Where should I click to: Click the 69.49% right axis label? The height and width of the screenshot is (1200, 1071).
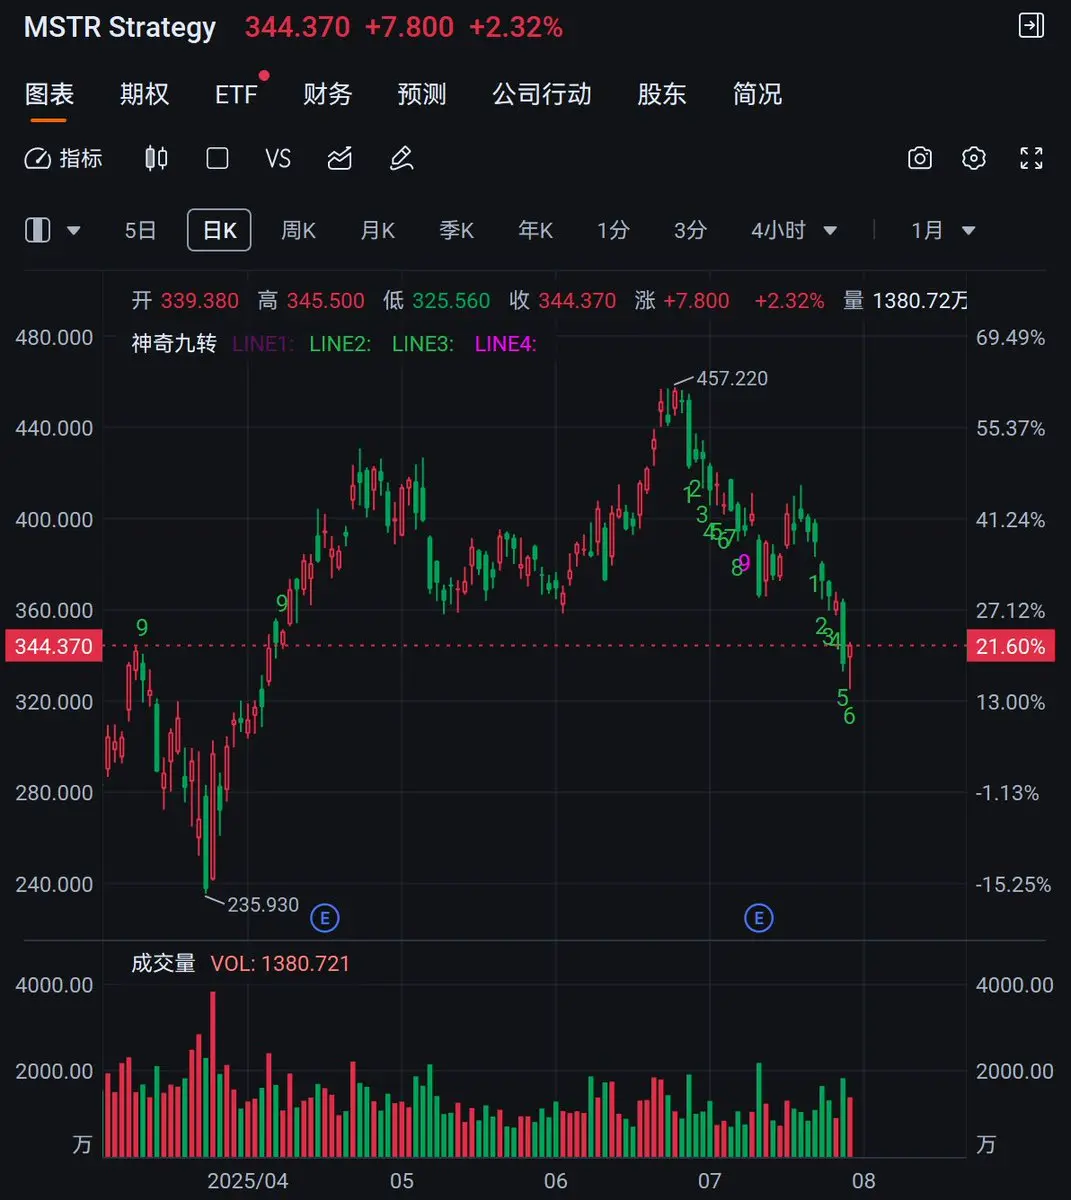pyautogui.click(x=1011, y=337)
